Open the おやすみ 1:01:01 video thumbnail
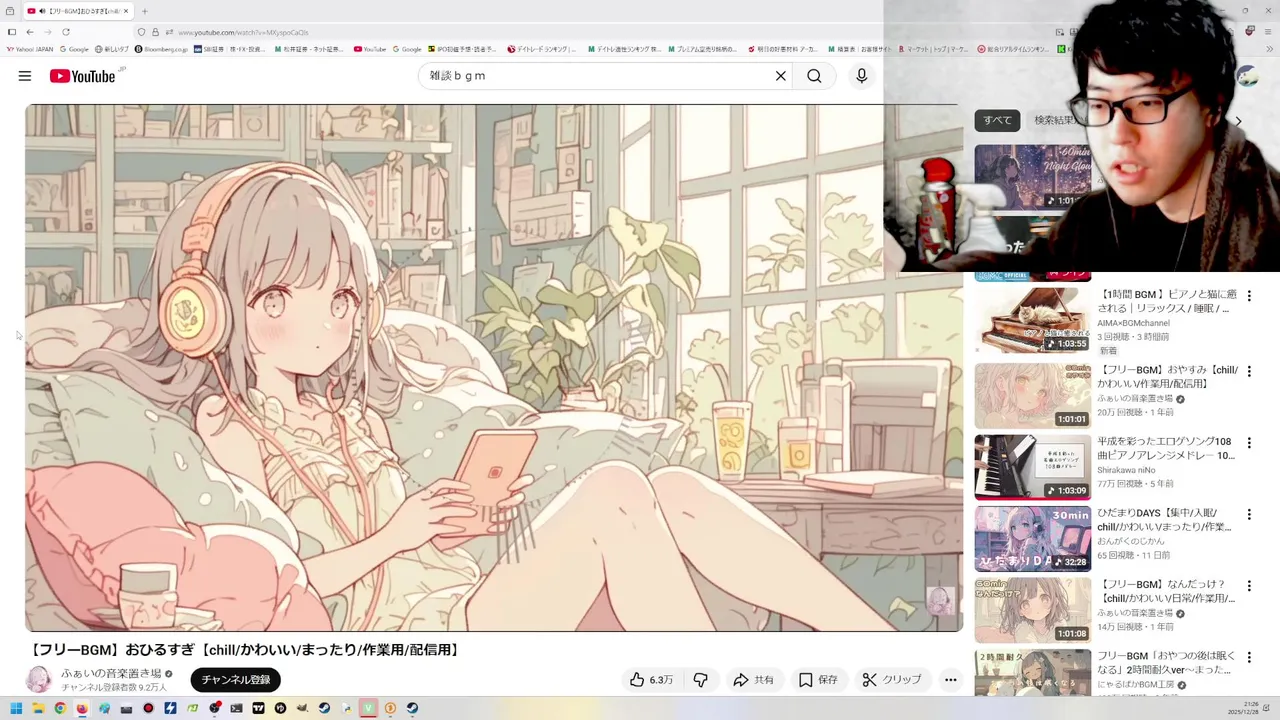The height and width of the screenshot is (720, 1280). [1033, 396]
